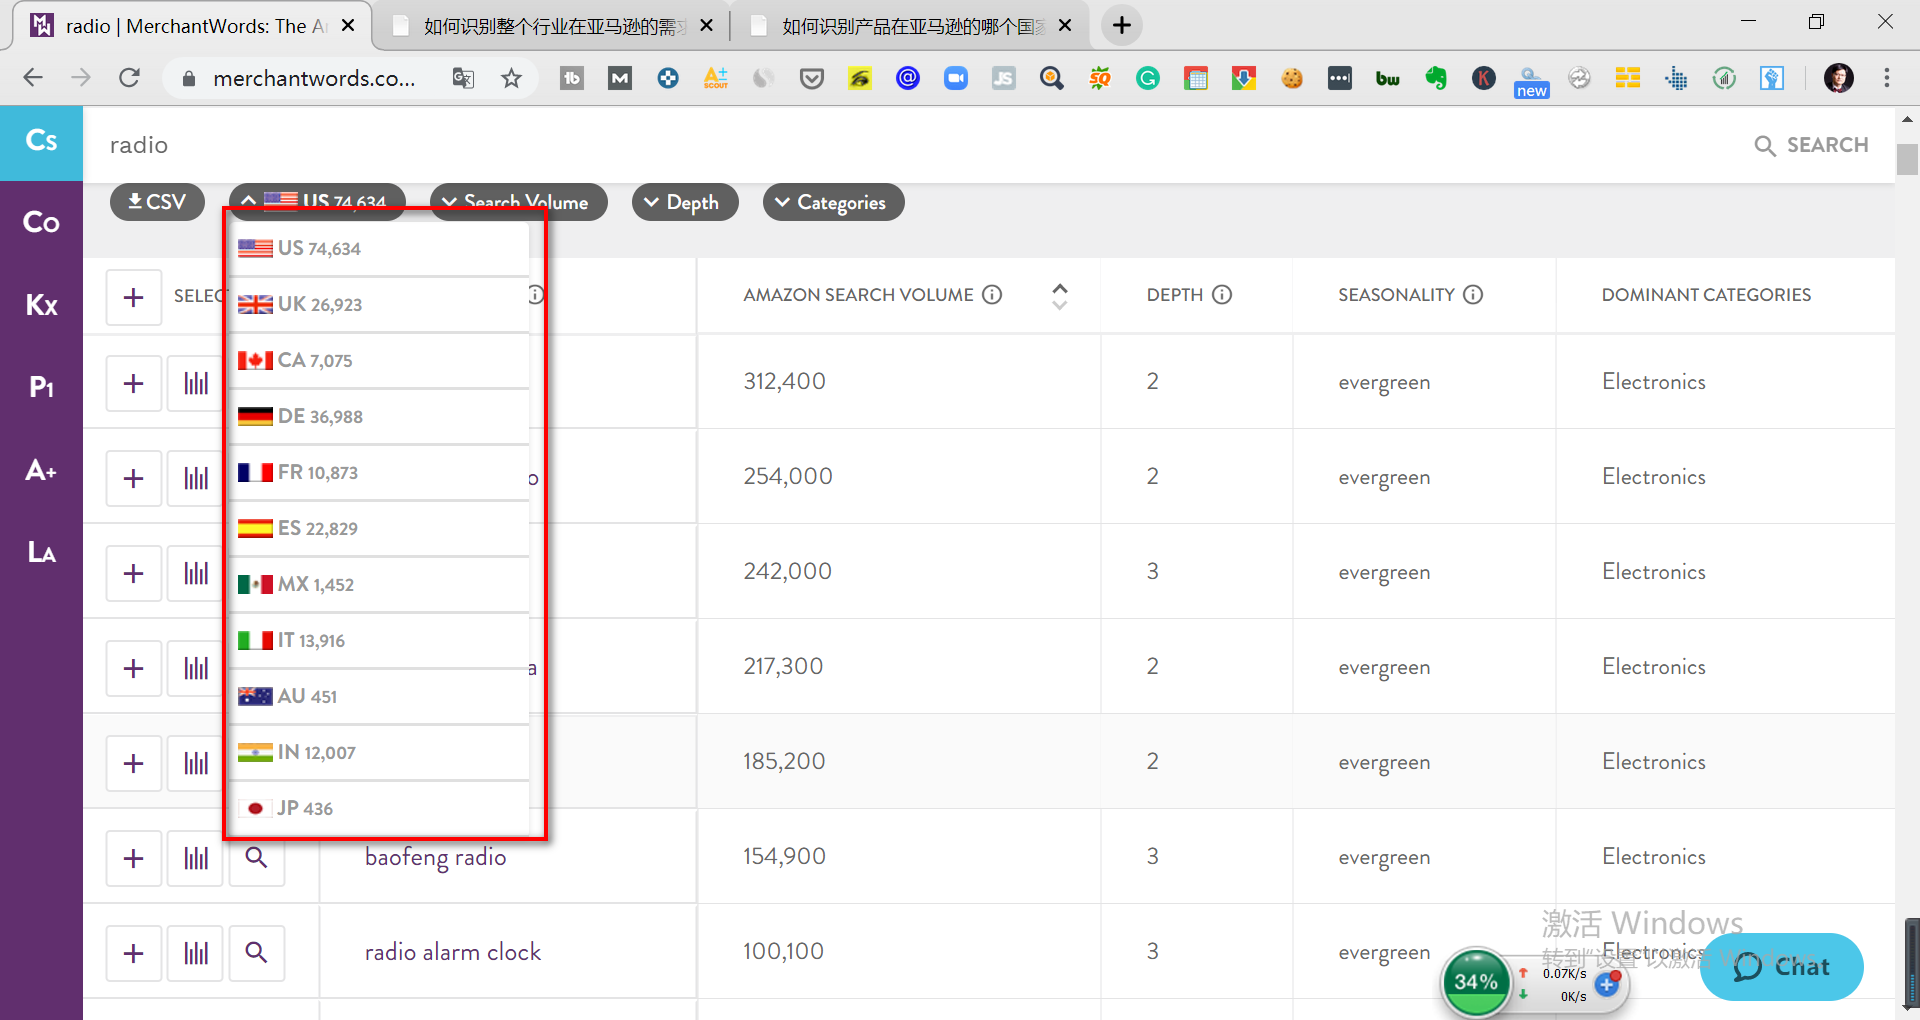Open the LA sidebar module

tap(41, 552)
